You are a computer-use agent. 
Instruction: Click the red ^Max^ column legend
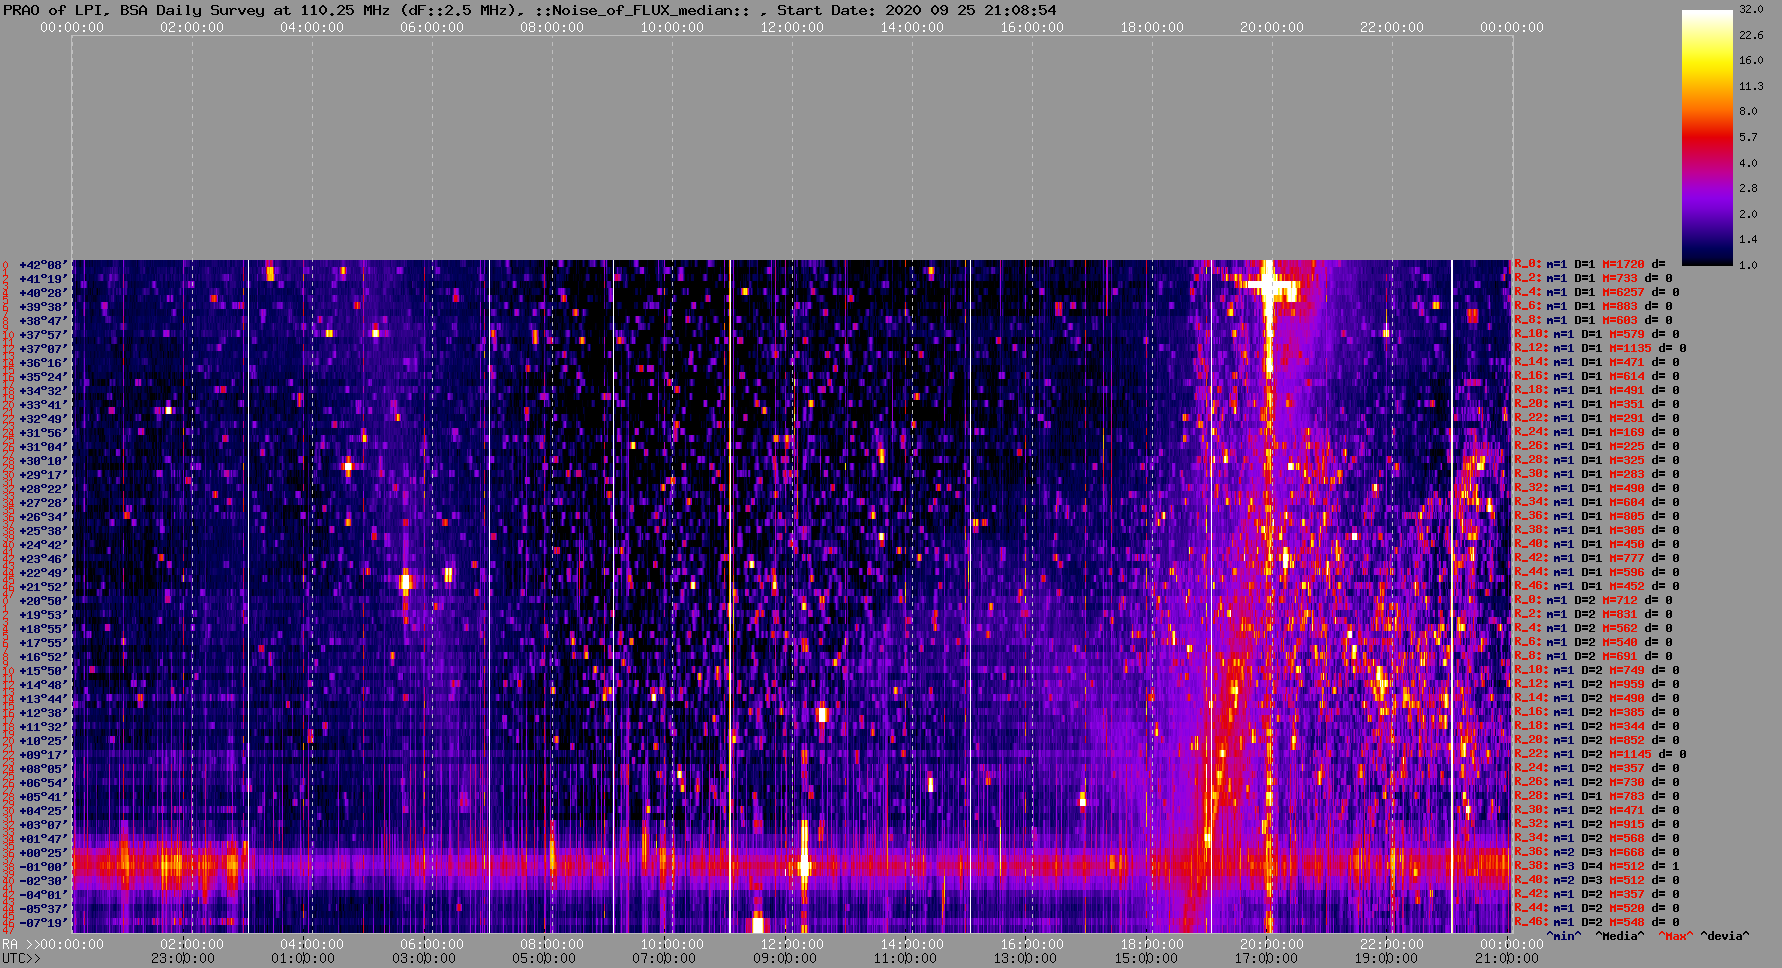(x=1675, y=936)
